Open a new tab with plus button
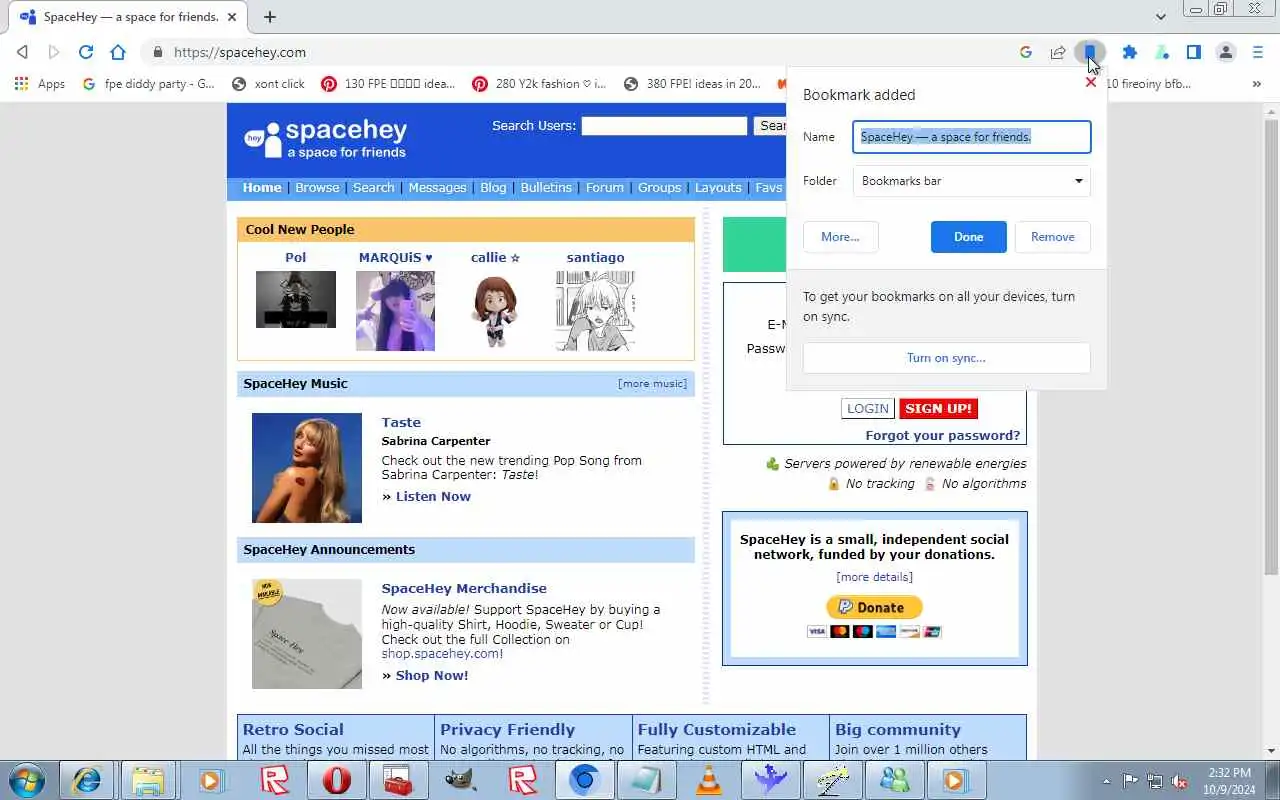Viewport: 1280px width, 800px height. [x=270, y=17]
